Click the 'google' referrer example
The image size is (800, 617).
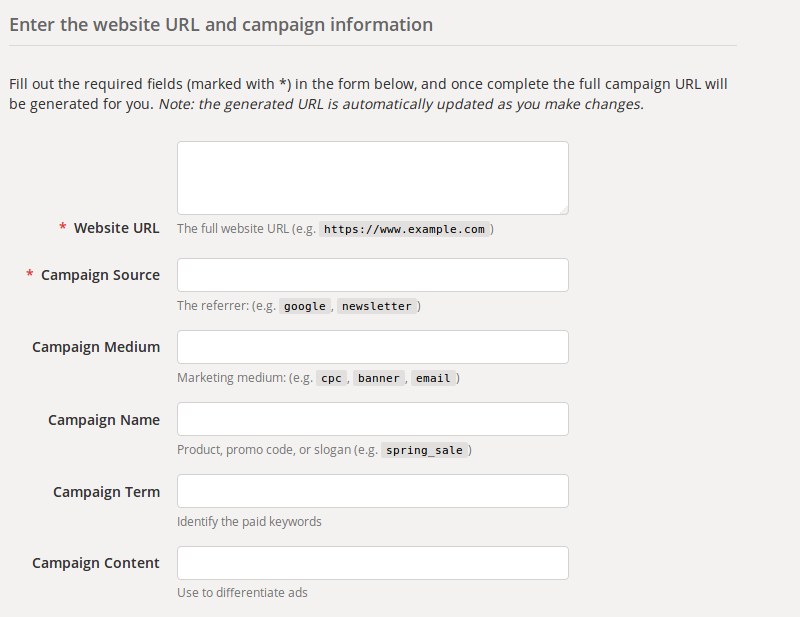pyautogui.click(x=305, y=306)
